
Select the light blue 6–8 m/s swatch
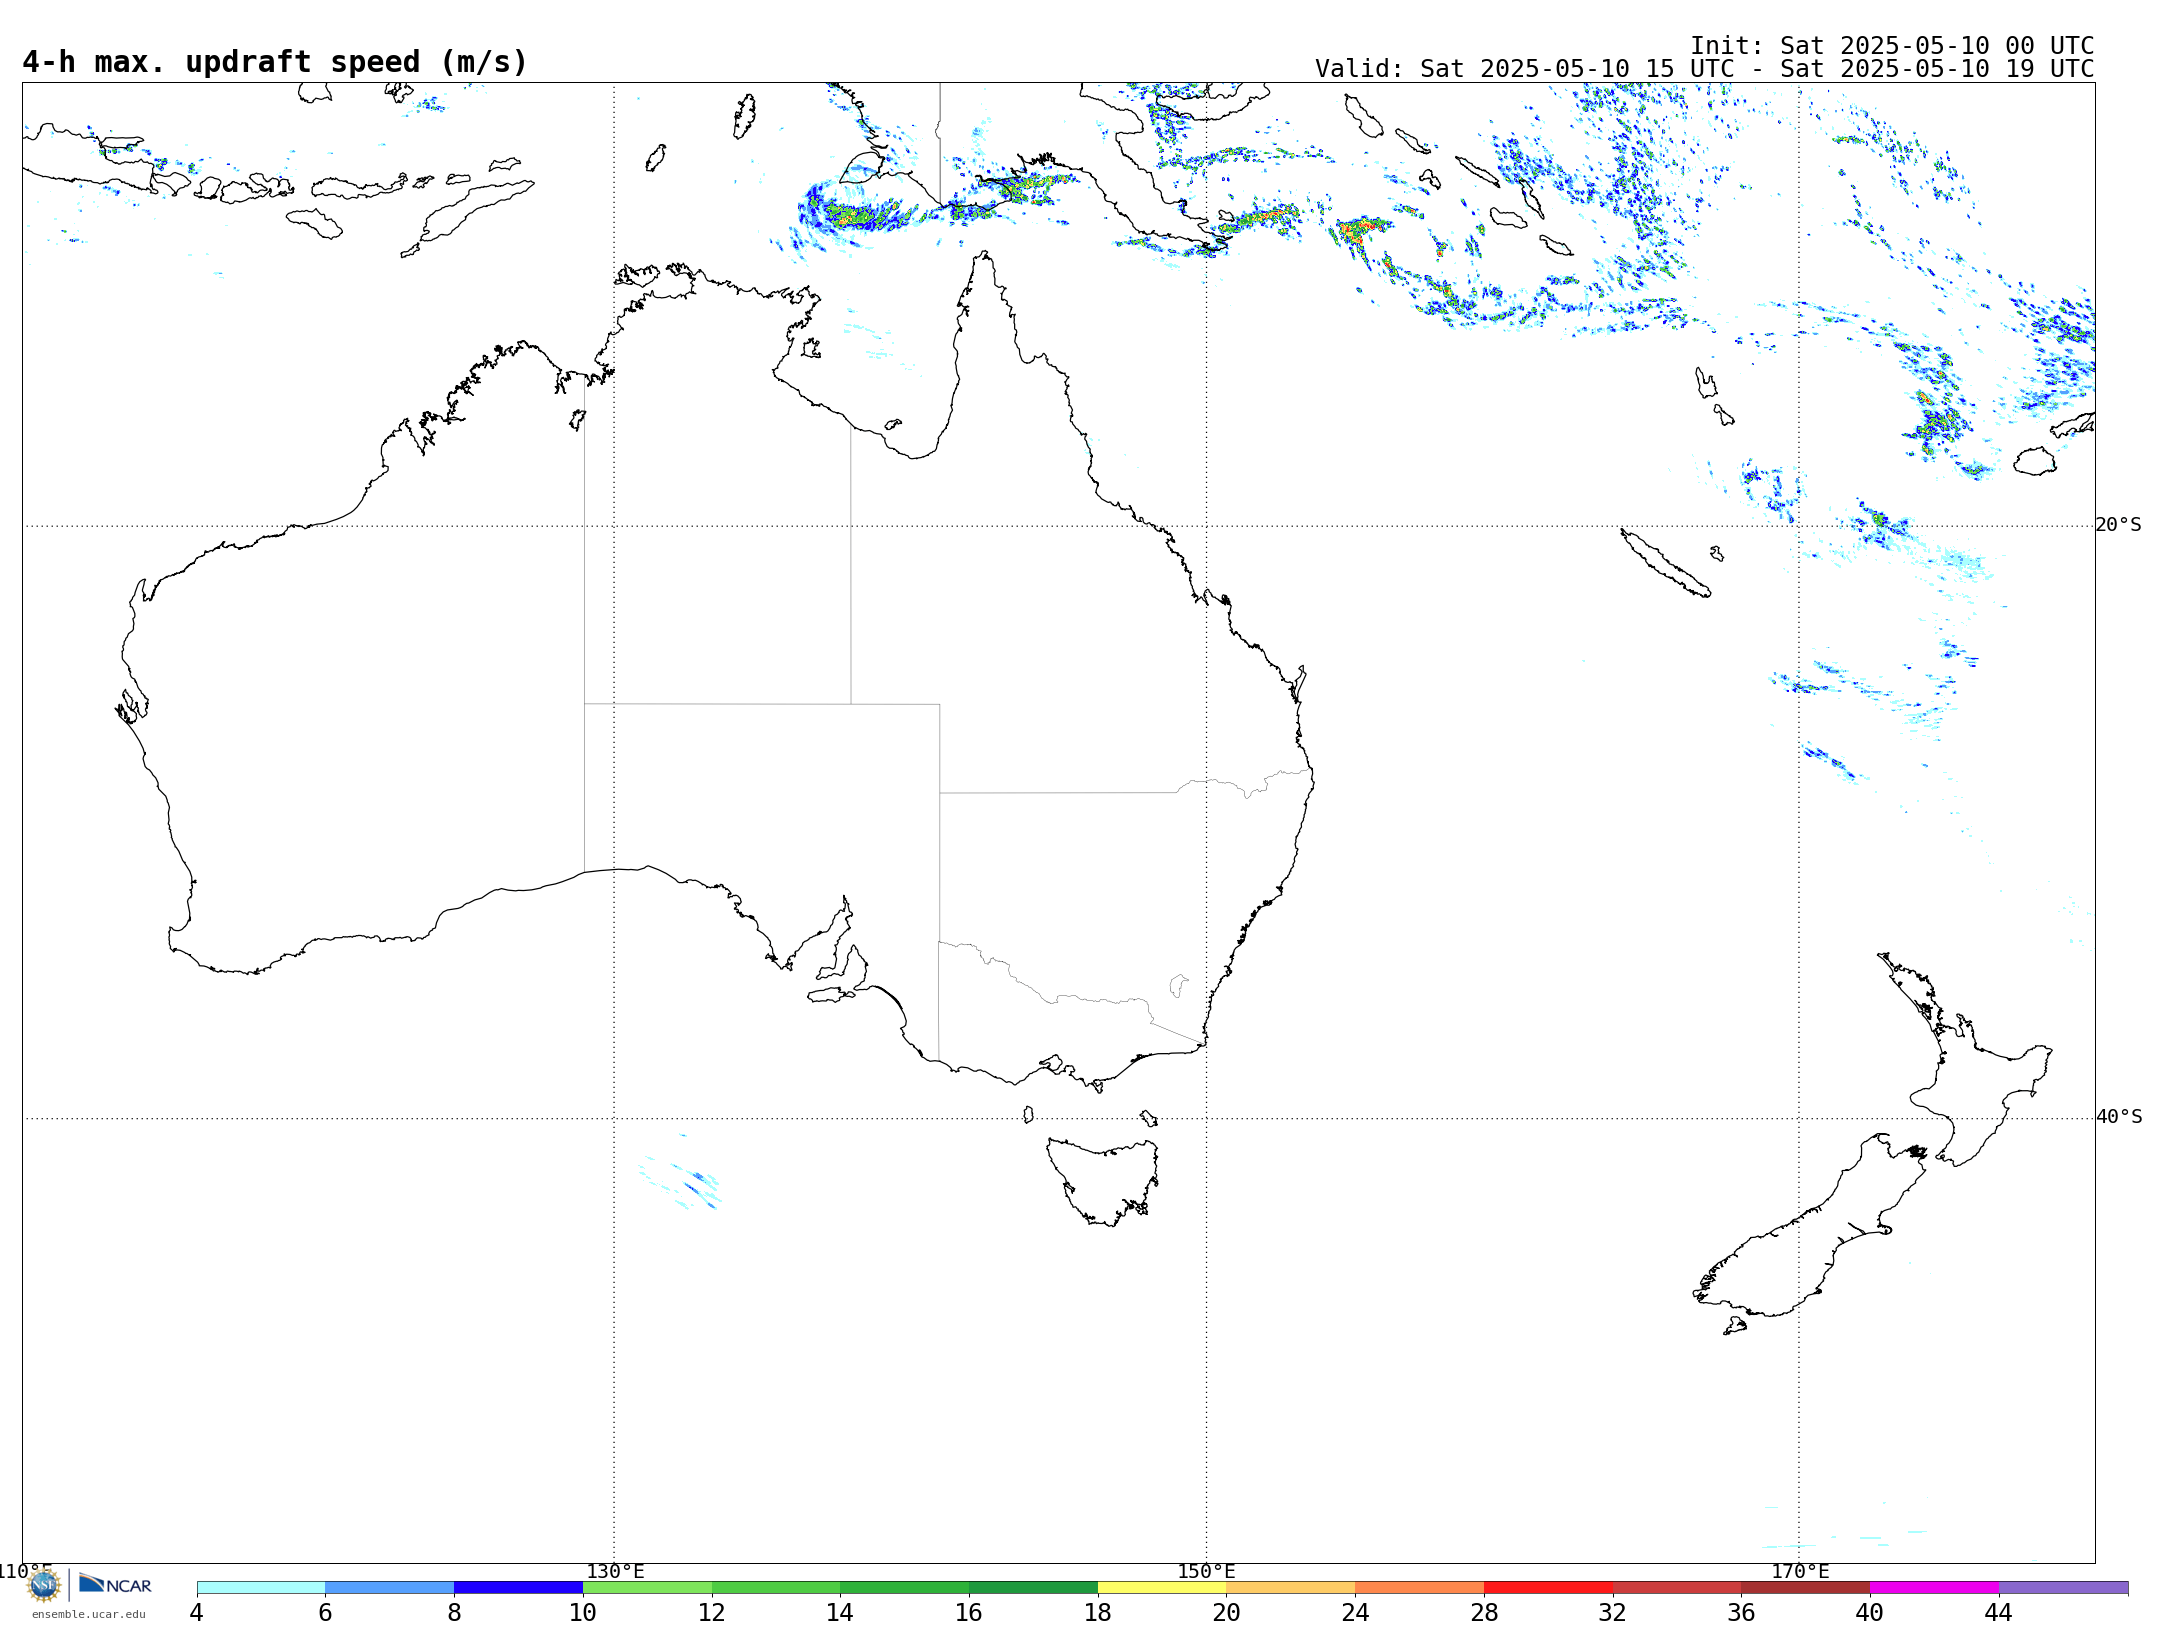(x=390, y=1588)
